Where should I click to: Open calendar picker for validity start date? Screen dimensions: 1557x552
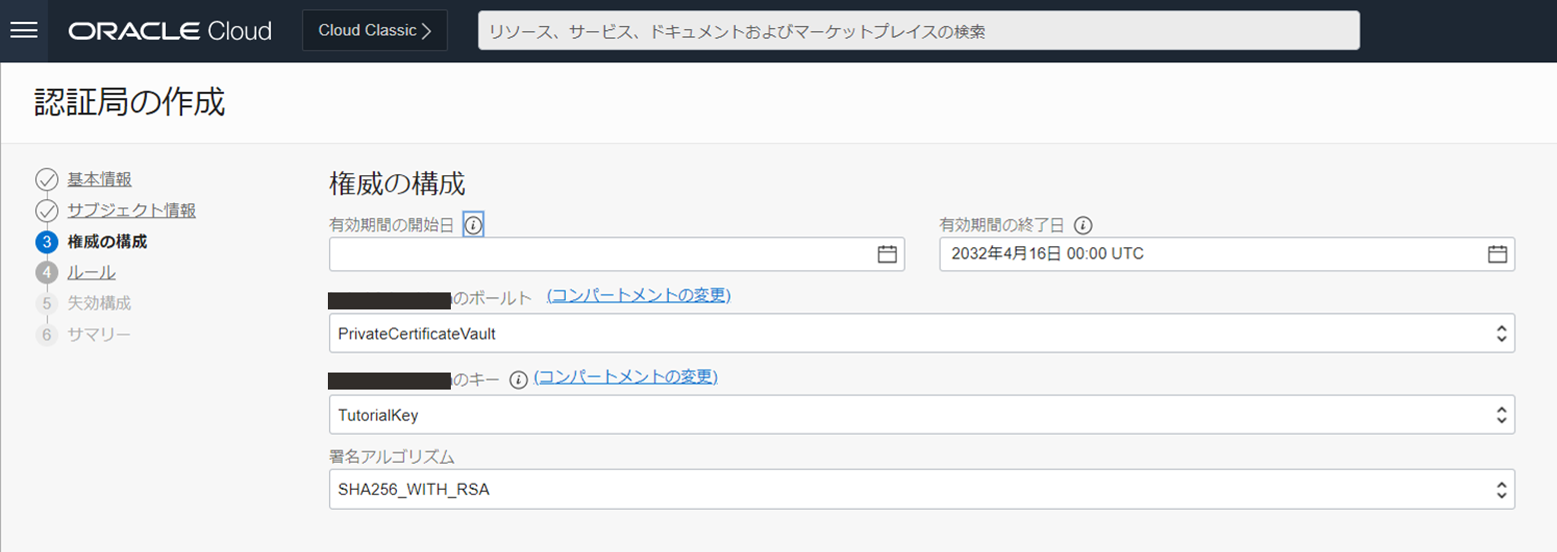(886, 254)
